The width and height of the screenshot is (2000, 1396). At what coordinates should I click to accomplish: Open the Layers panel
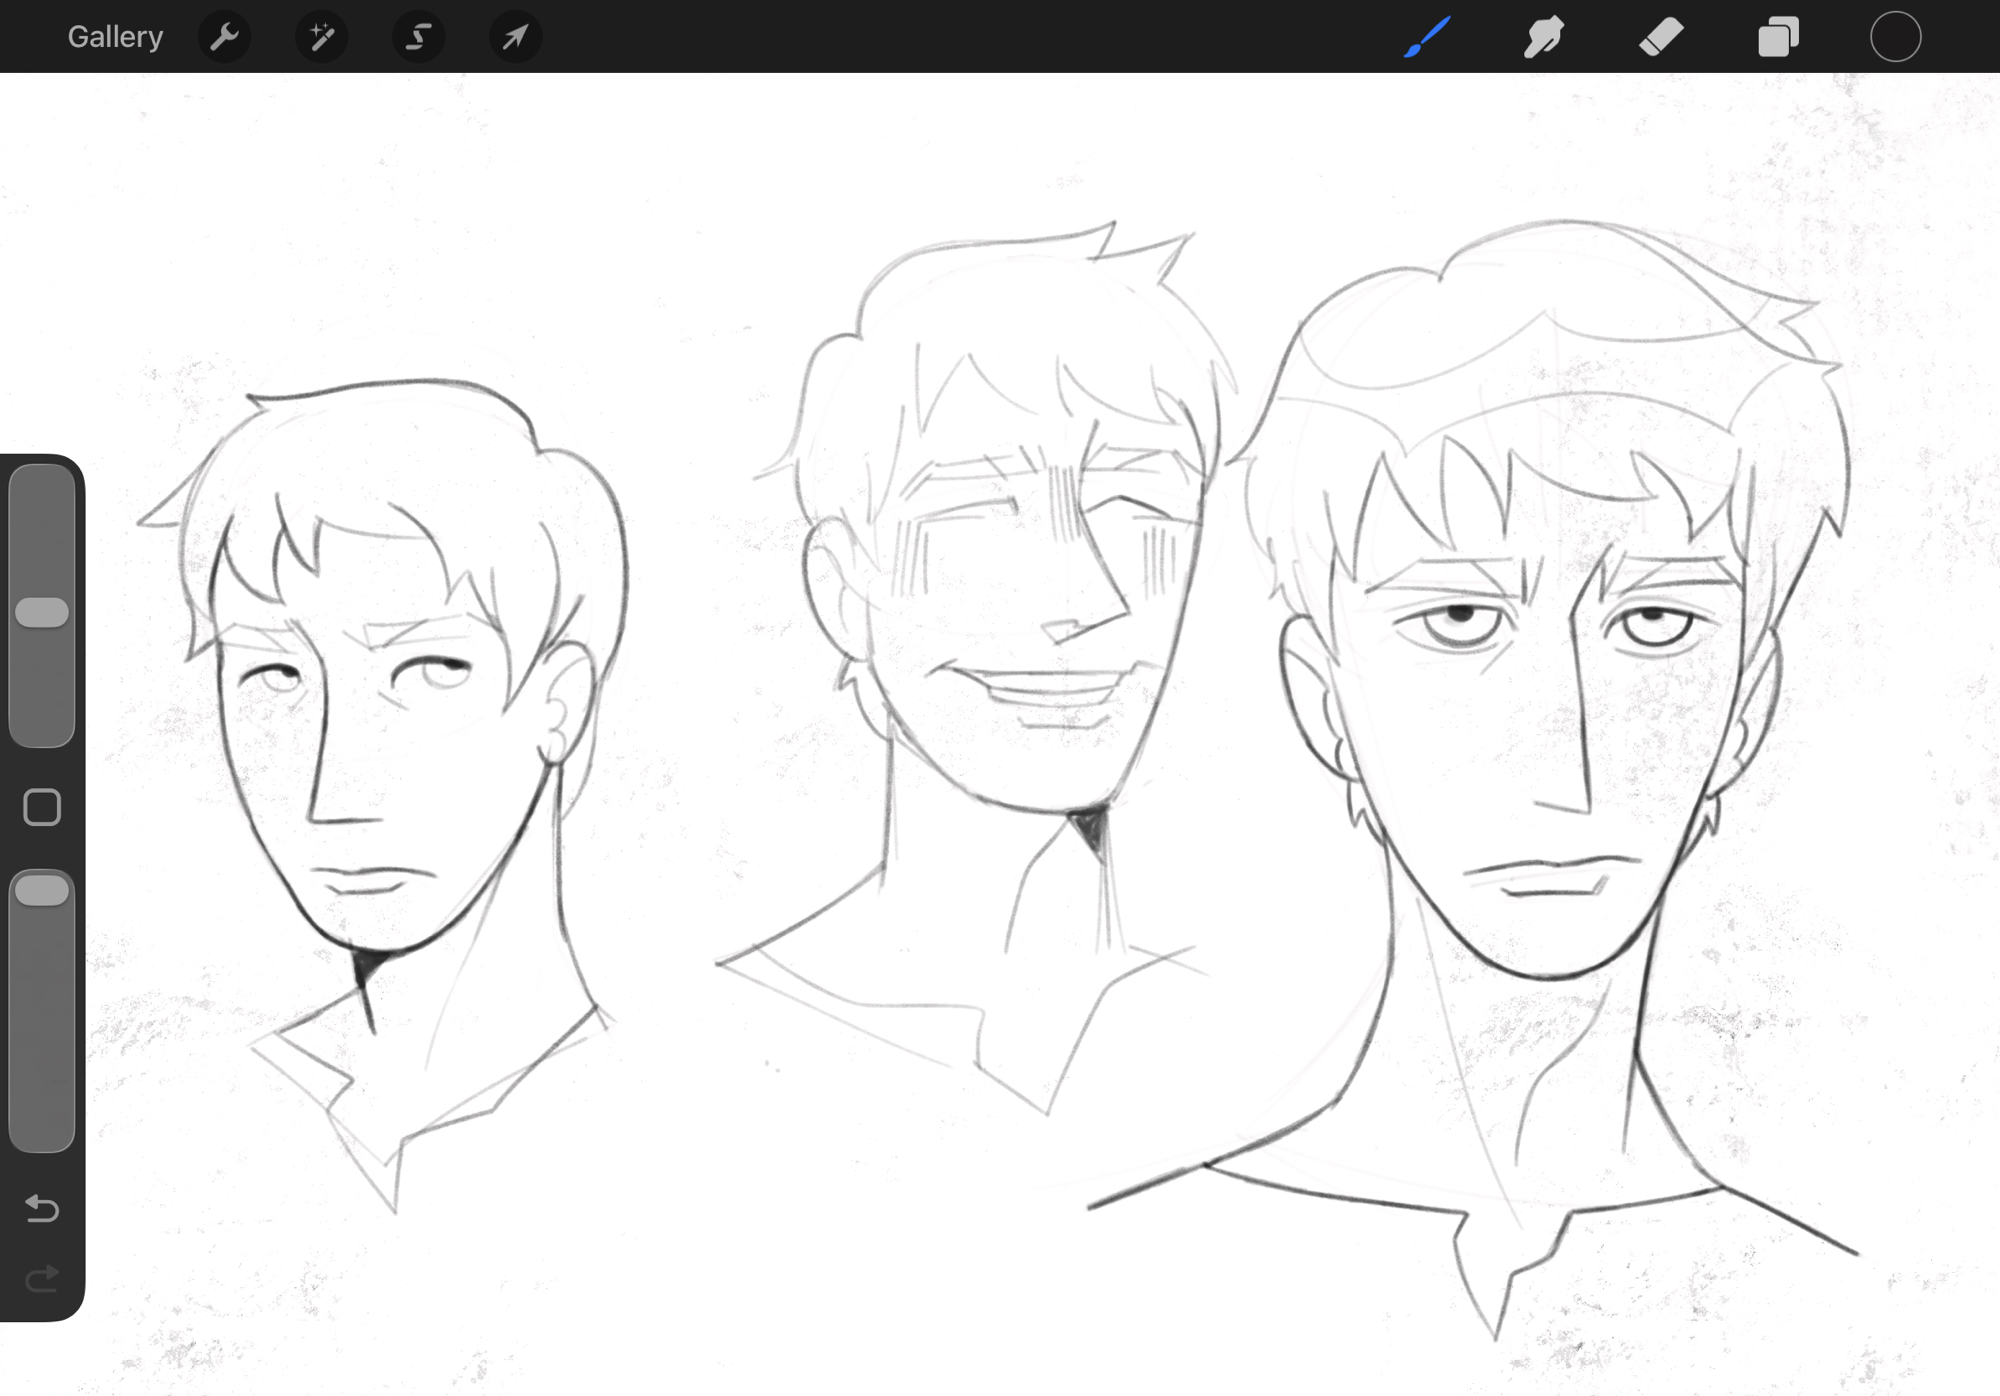[1778, 37]
